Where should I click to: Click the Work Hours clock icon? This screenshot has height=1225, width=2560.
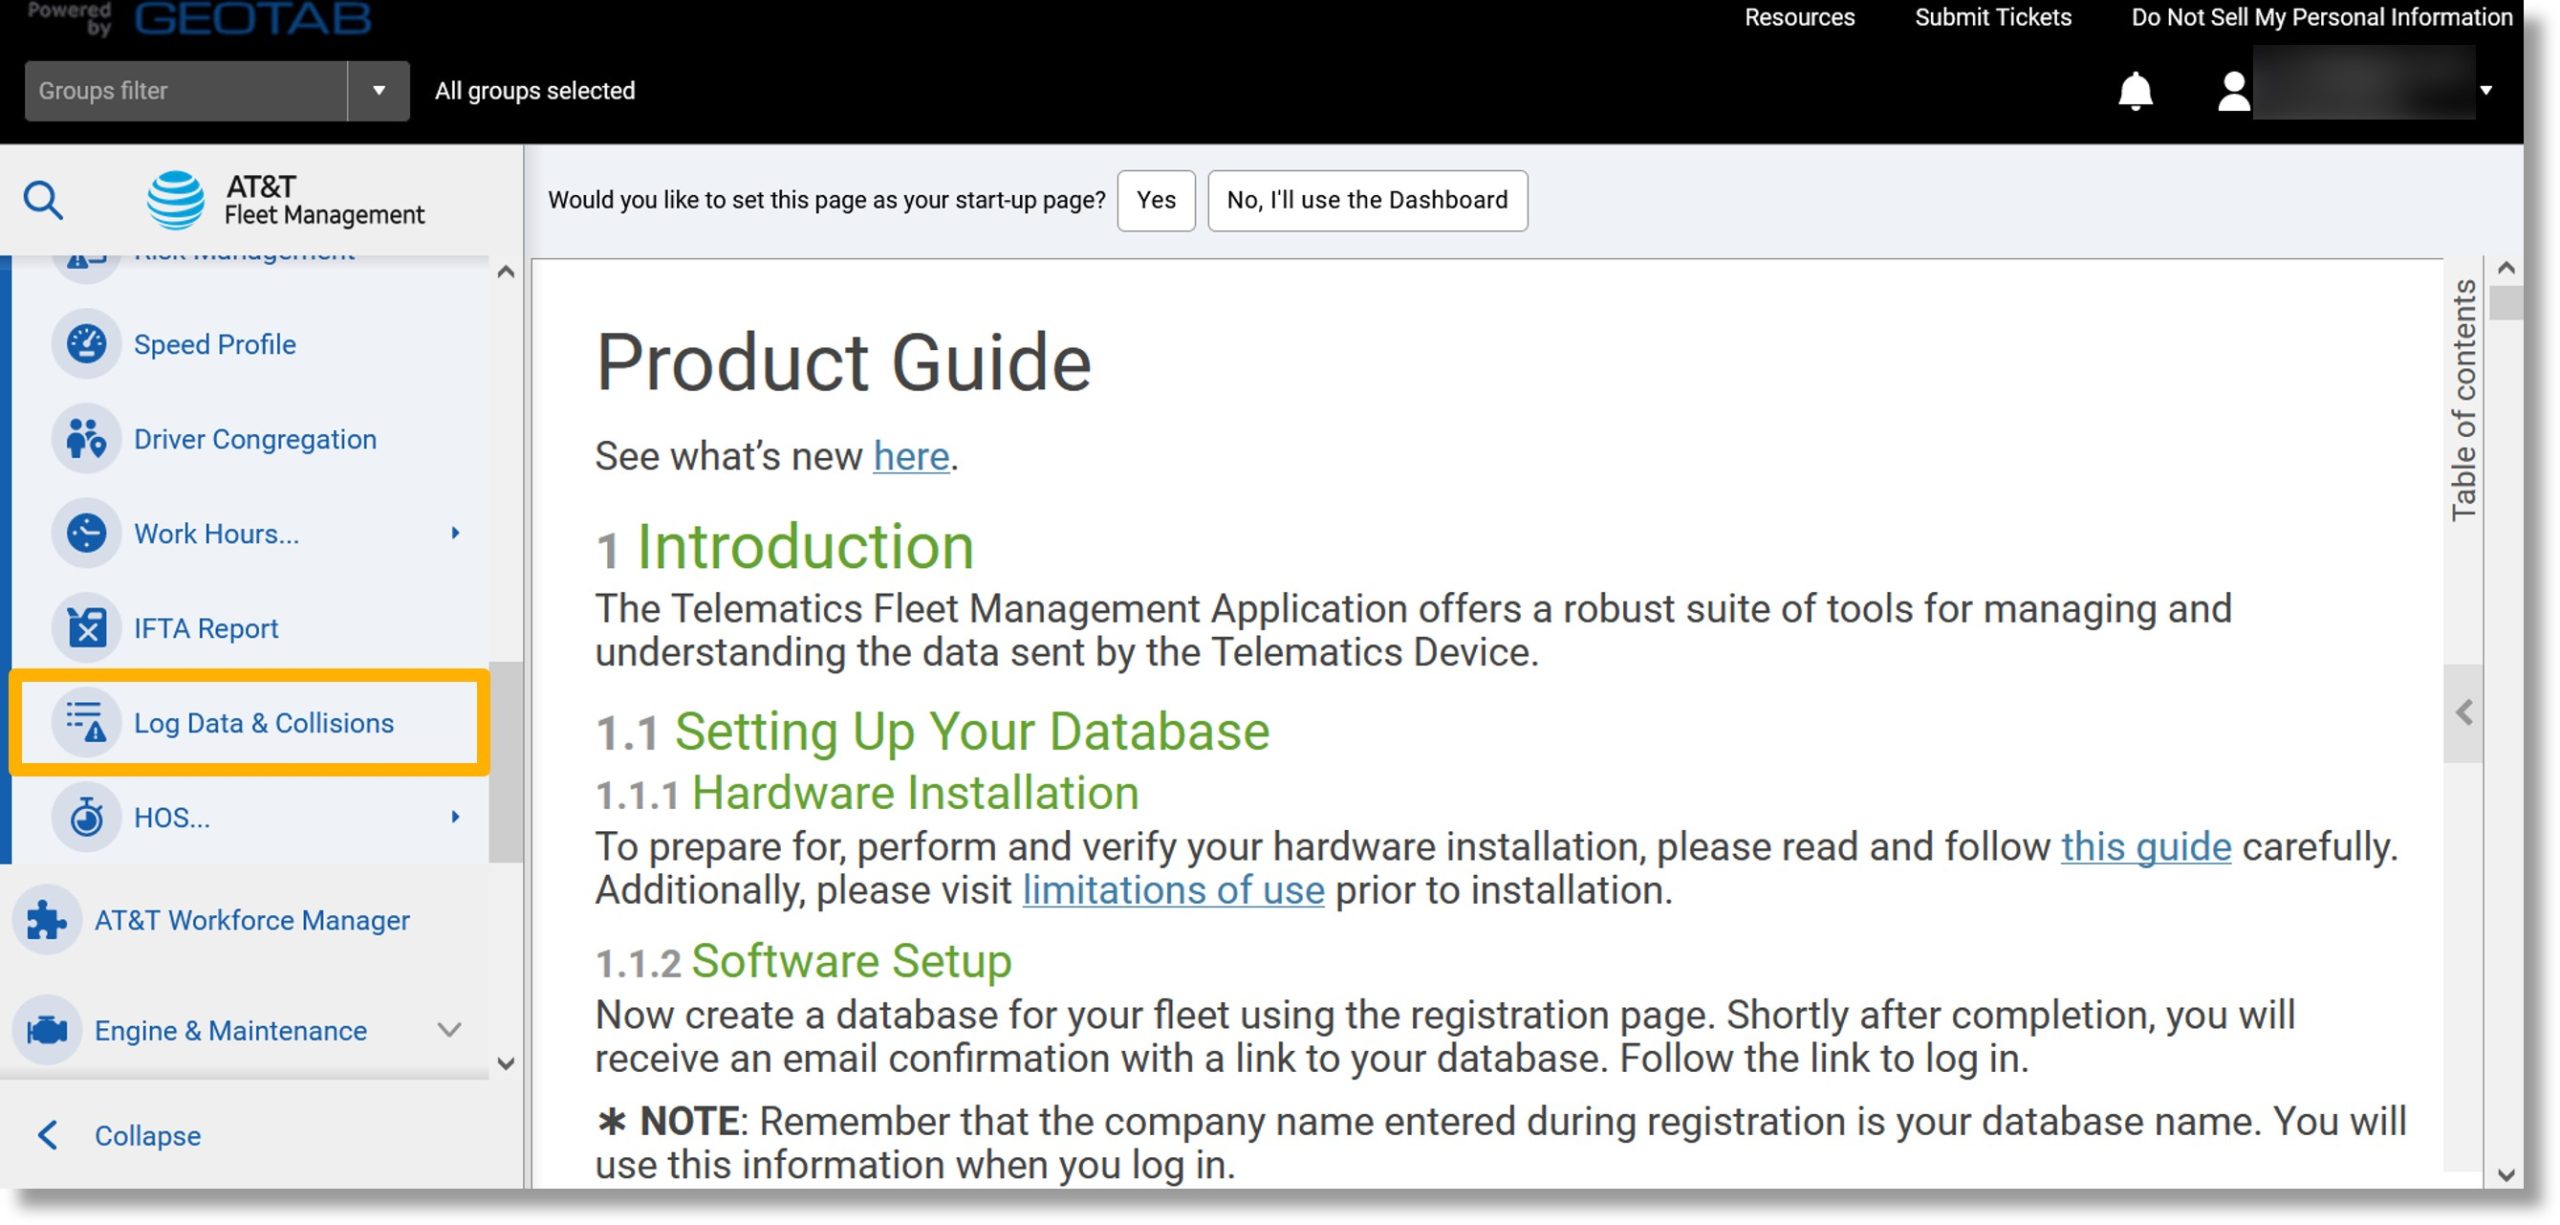click(x=87, y=533)
